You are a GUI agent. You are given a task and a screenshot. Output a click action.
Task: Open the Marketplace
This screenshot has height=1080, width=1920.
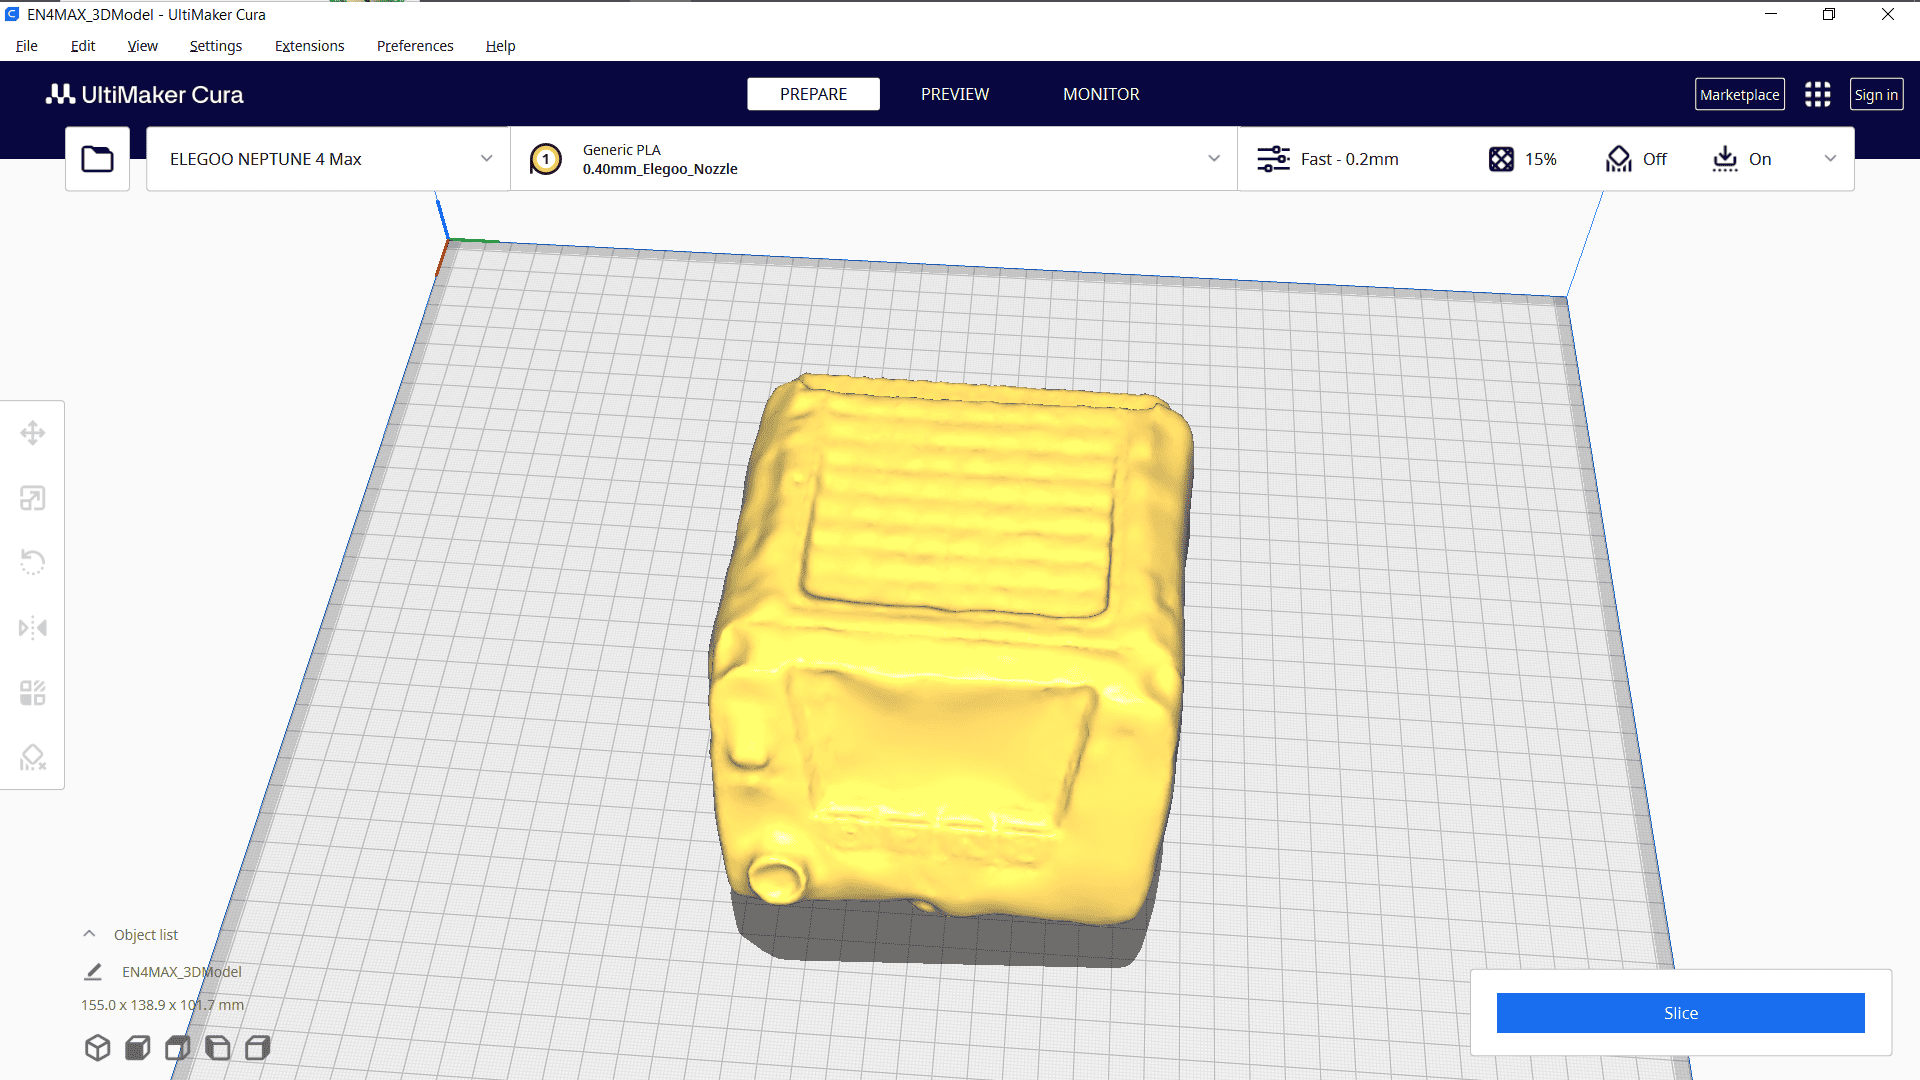[x=1739, y=94]
